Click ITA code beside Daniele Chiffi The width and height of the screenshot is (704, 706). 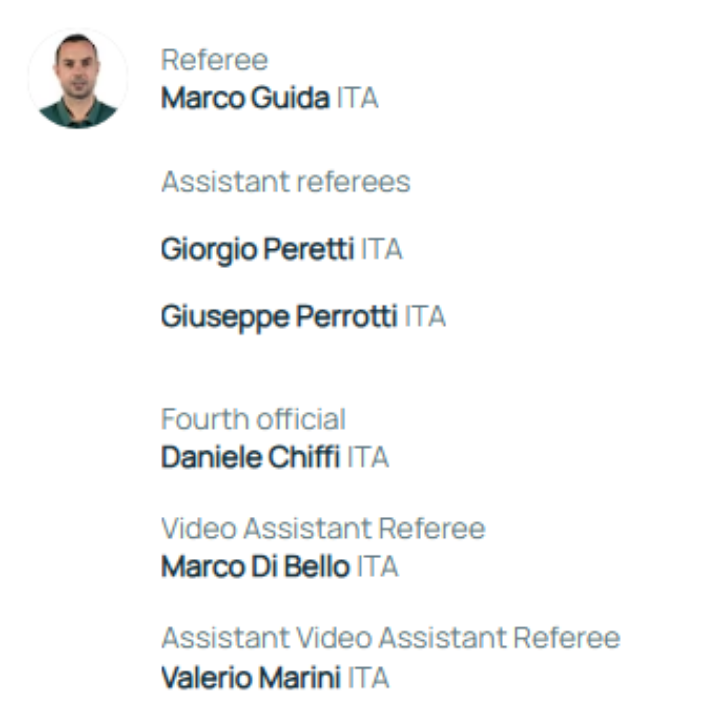point(367,458)
